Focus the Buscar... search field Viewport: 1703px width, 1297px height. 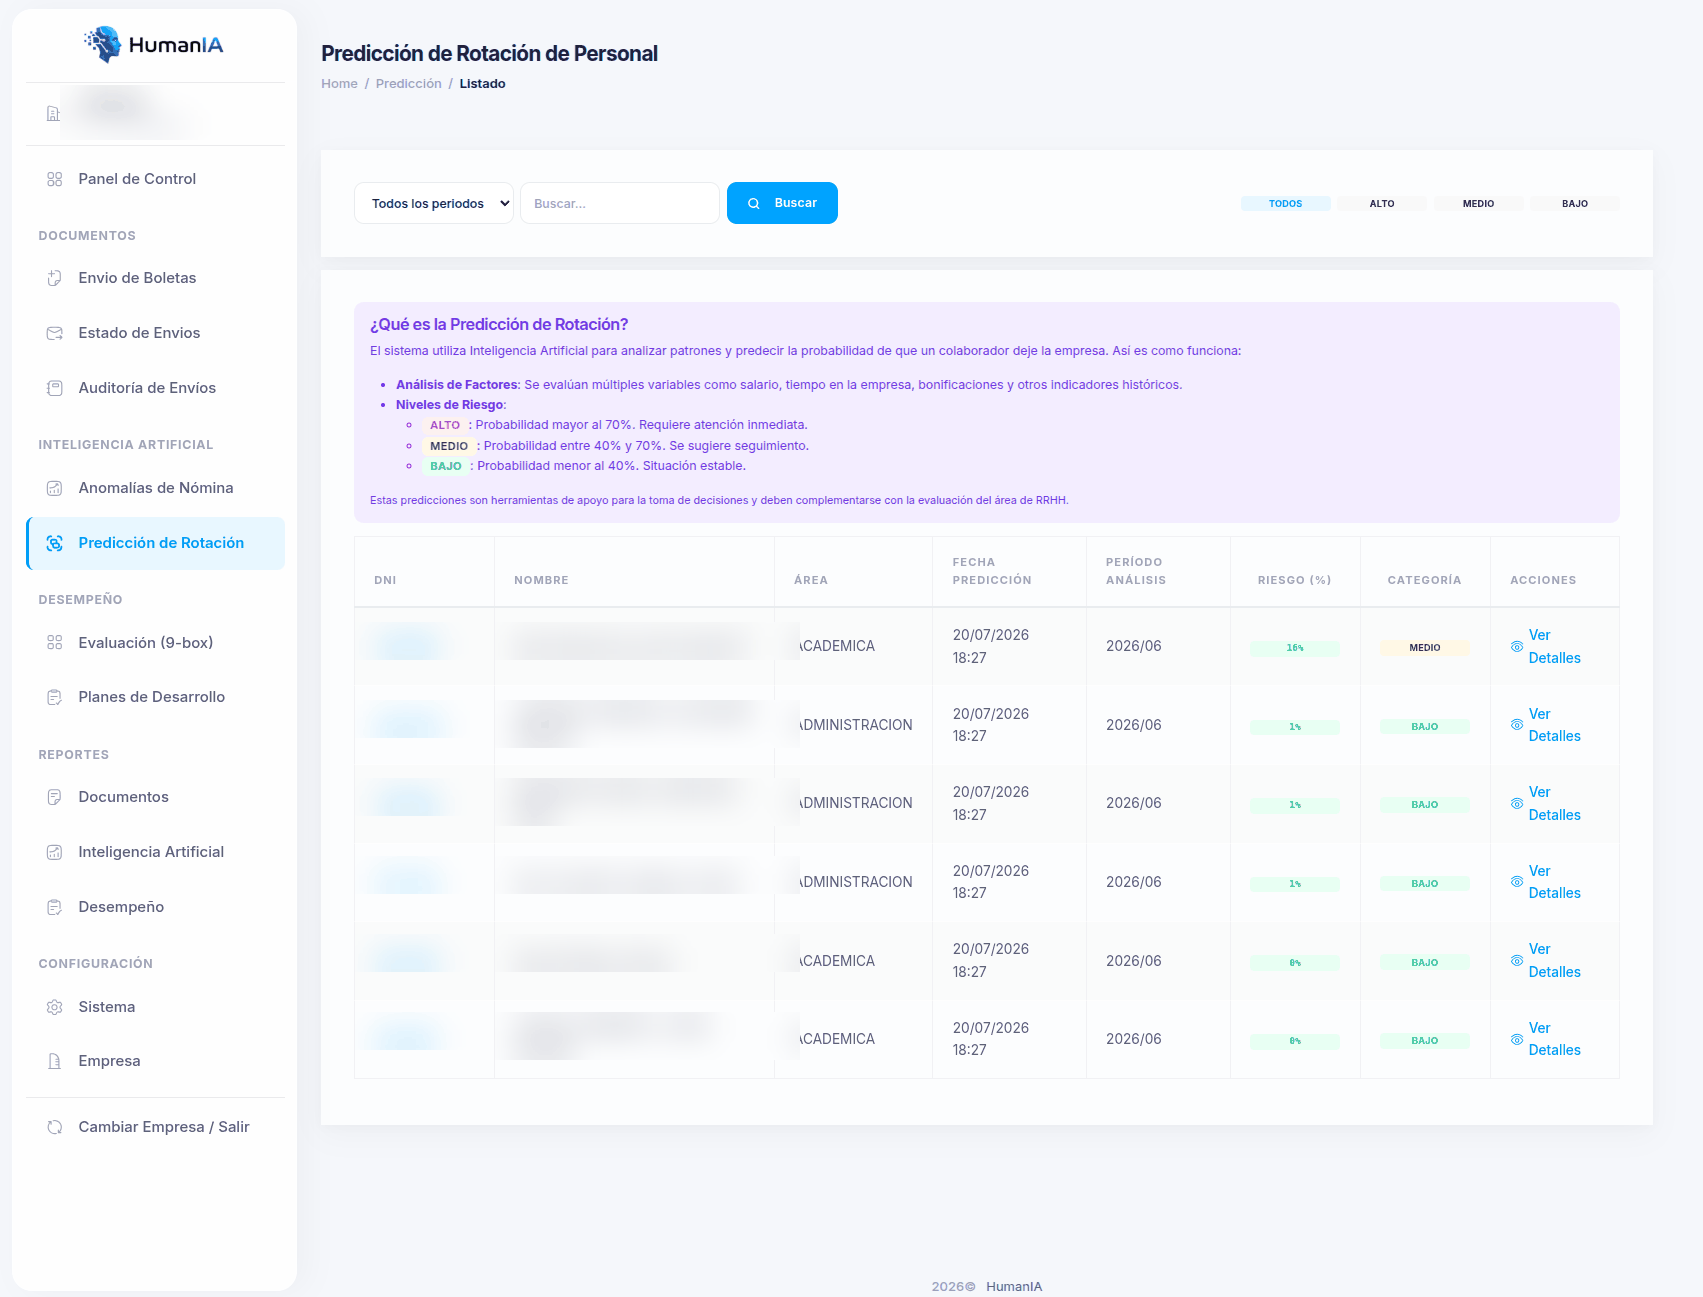pyautogui.click(x=620, y=203)
